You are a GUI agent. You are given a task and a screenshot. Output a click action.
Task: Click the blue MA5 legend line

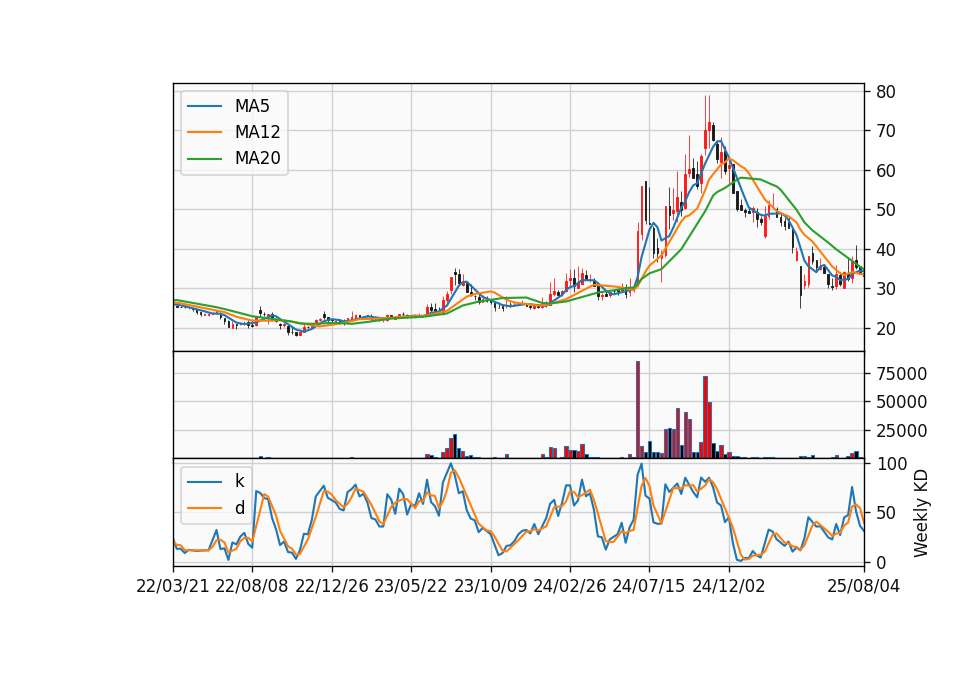[x=204, y=107]
